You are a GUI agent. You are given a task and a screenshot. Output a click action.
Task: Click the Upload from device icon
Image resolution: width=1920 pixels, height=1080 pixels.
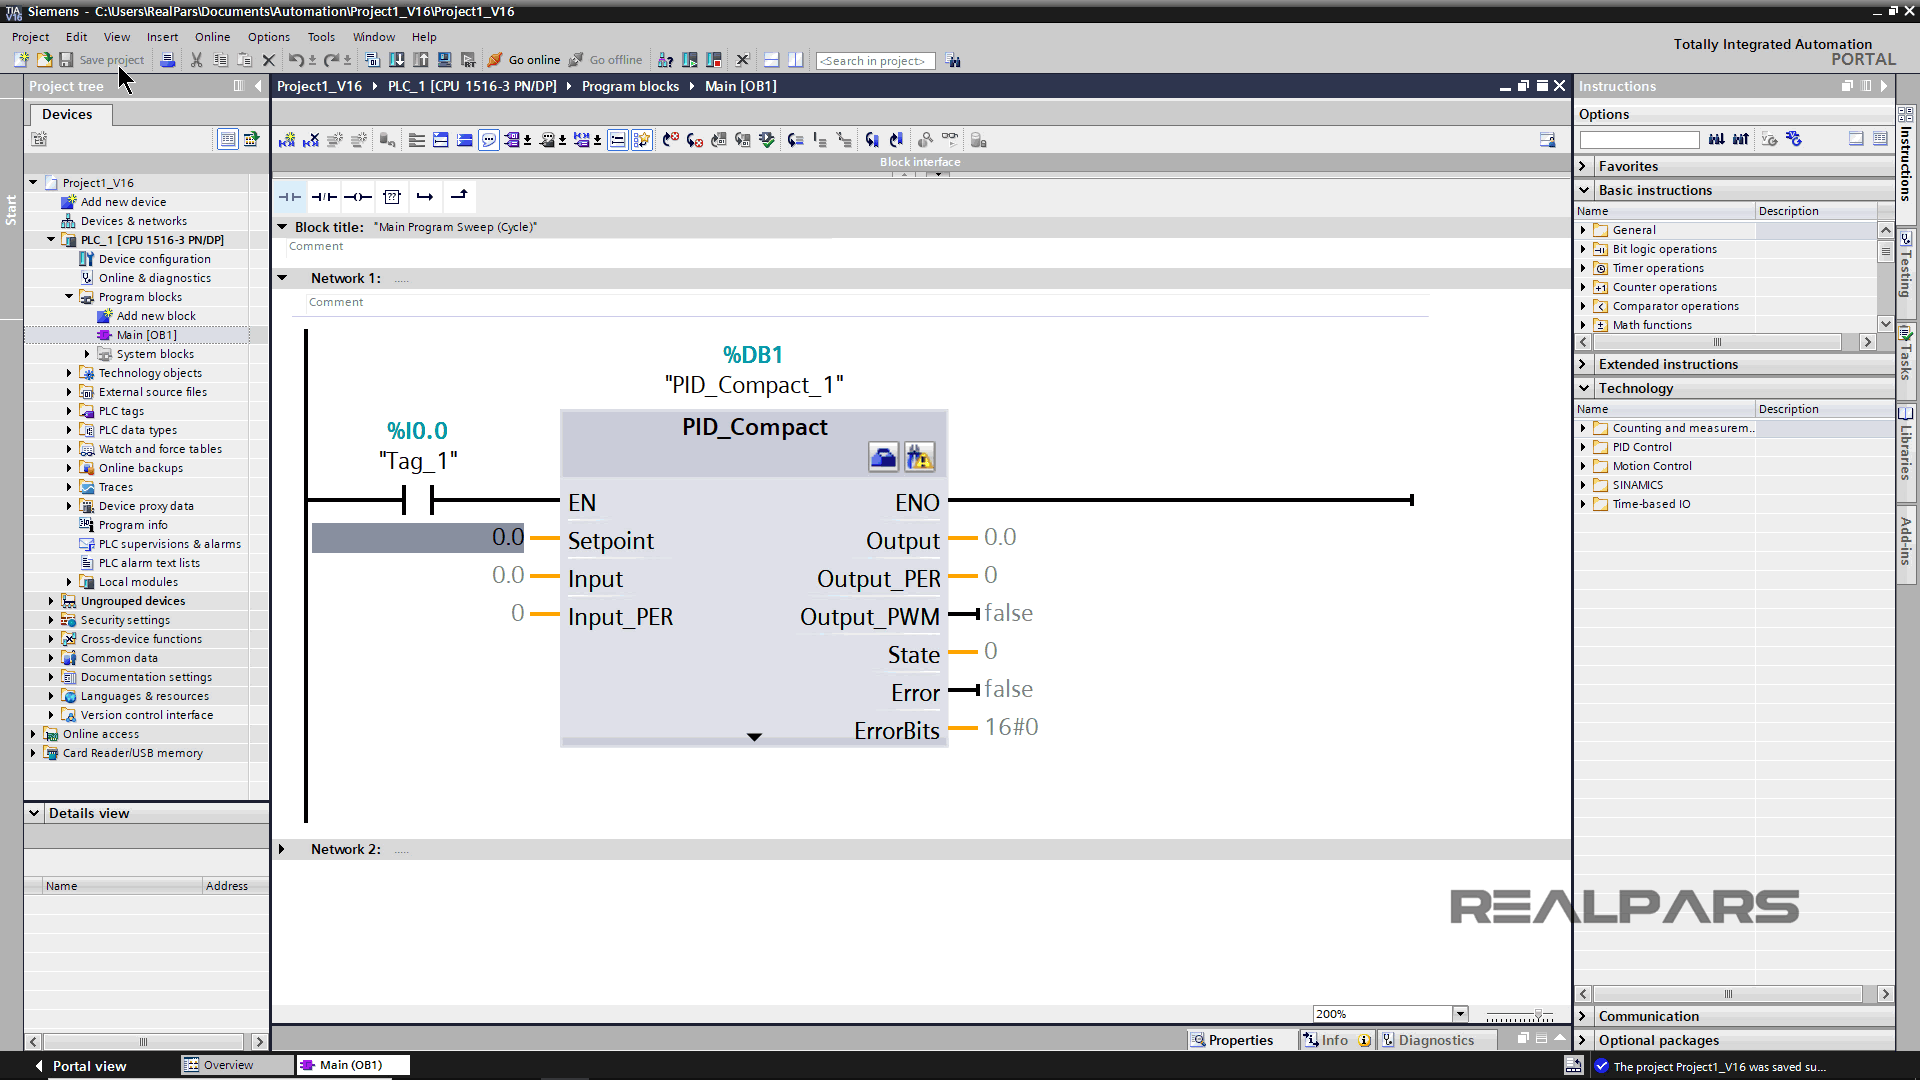421,60
